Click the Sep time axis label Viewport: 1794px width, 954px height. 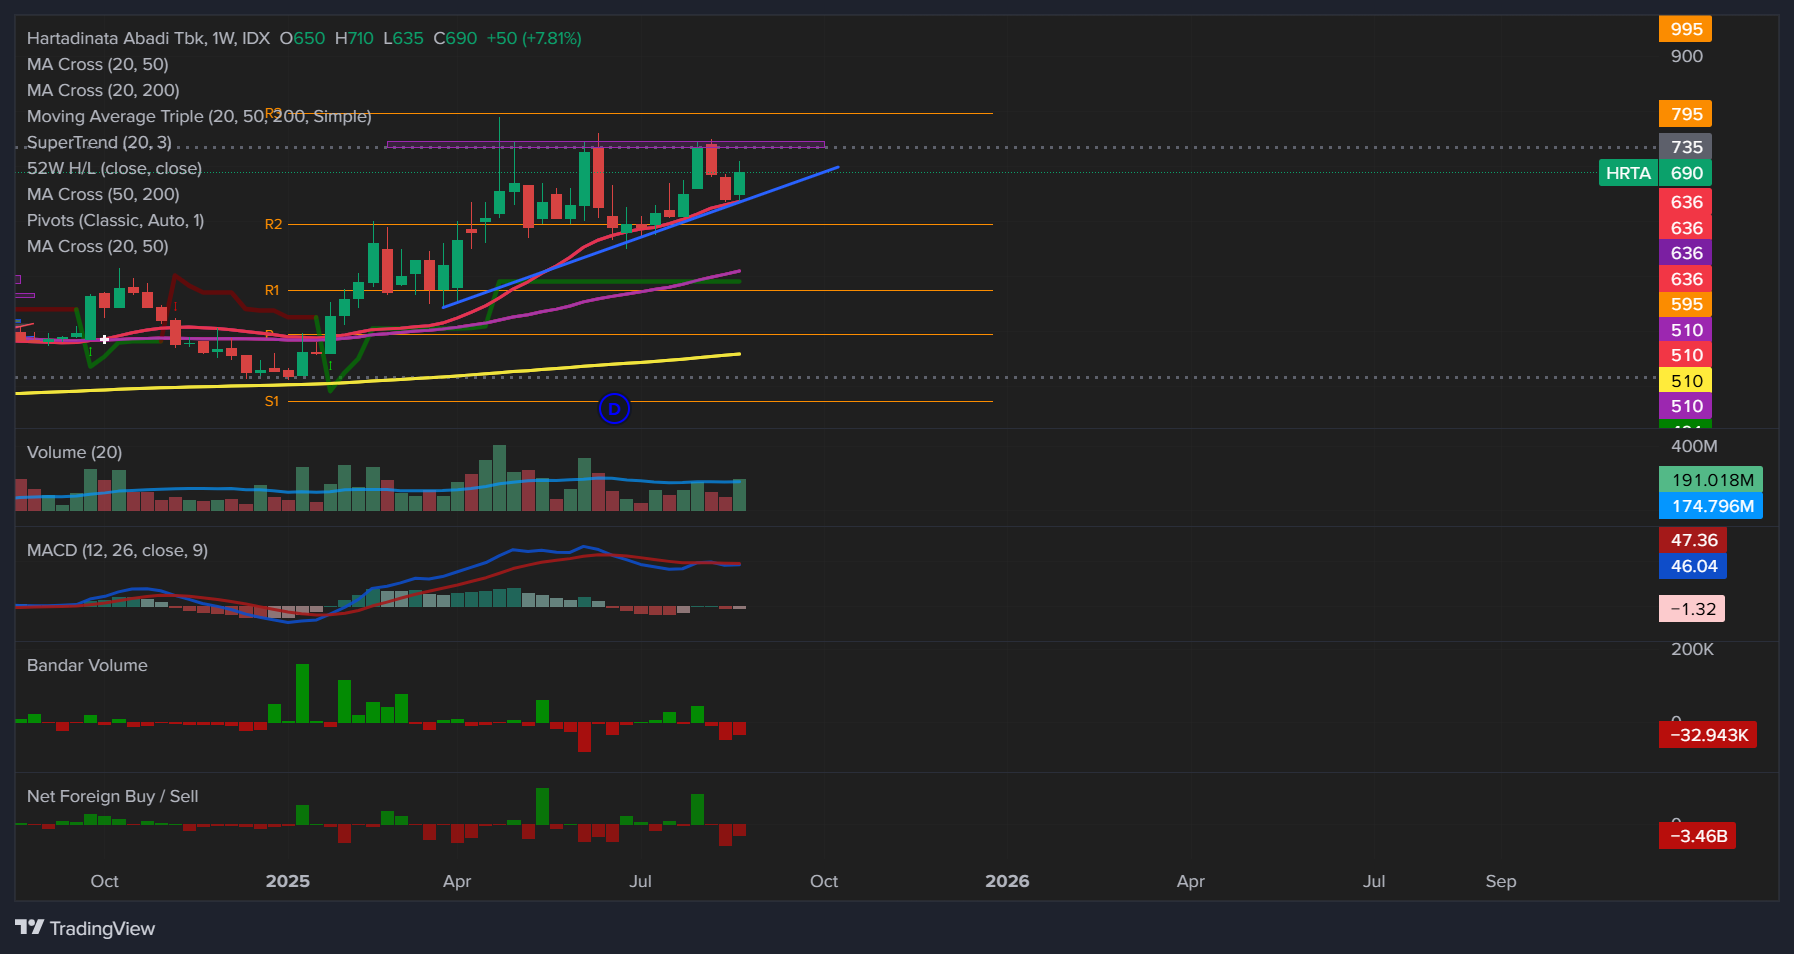(1501, 881)
